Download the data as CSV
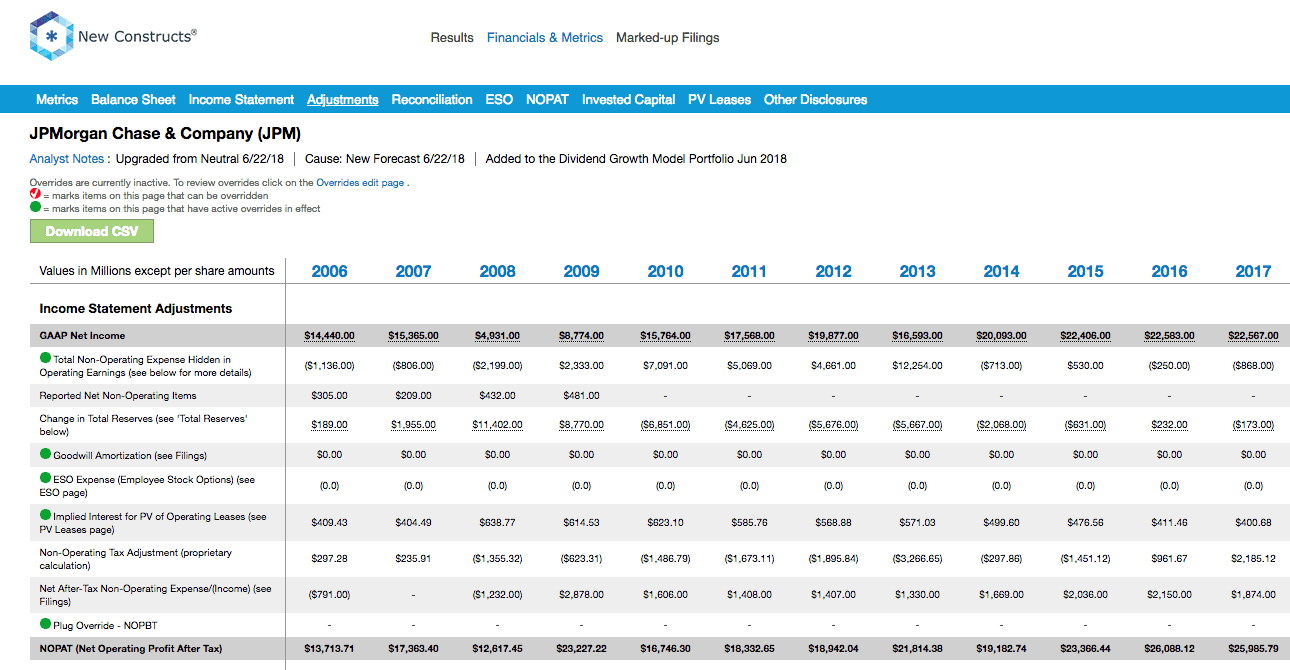1290x670 pixels. pos(92,231)
